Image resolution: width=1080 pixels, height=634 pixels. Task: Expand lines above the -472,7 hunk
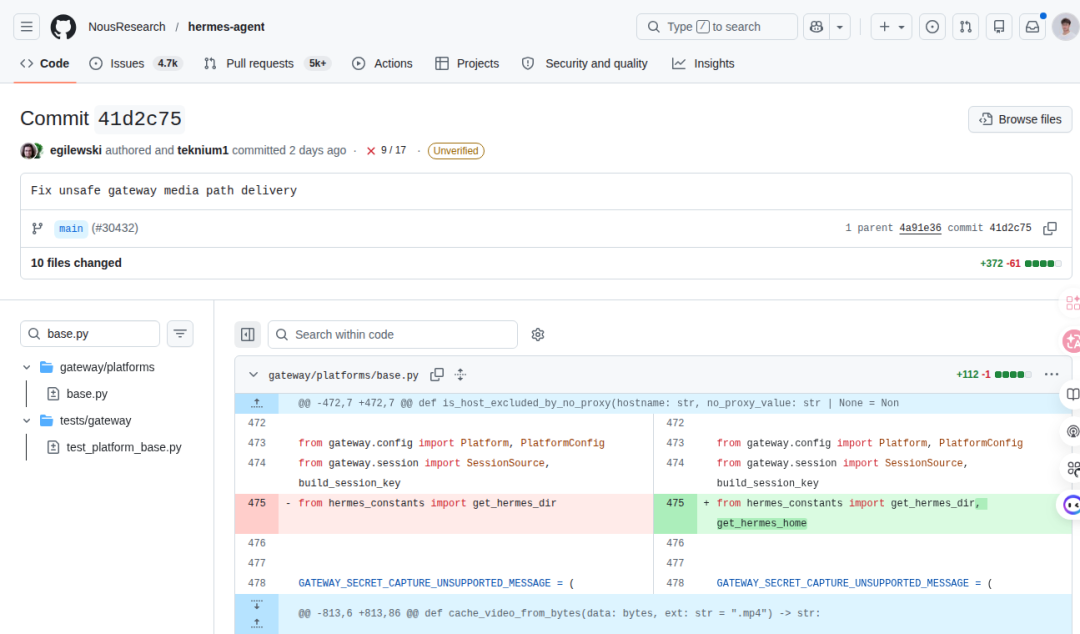(257, 403)
